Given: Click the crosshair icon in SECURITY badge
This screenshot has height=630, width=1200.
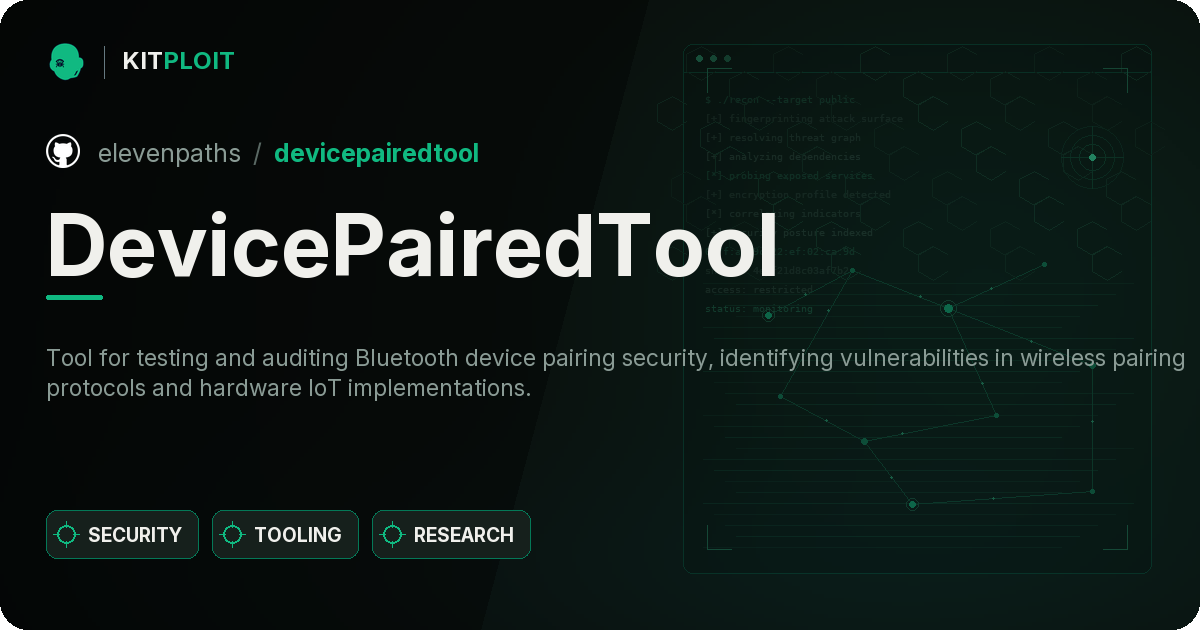Looking at the screenshot, I should tap(67, 535).
